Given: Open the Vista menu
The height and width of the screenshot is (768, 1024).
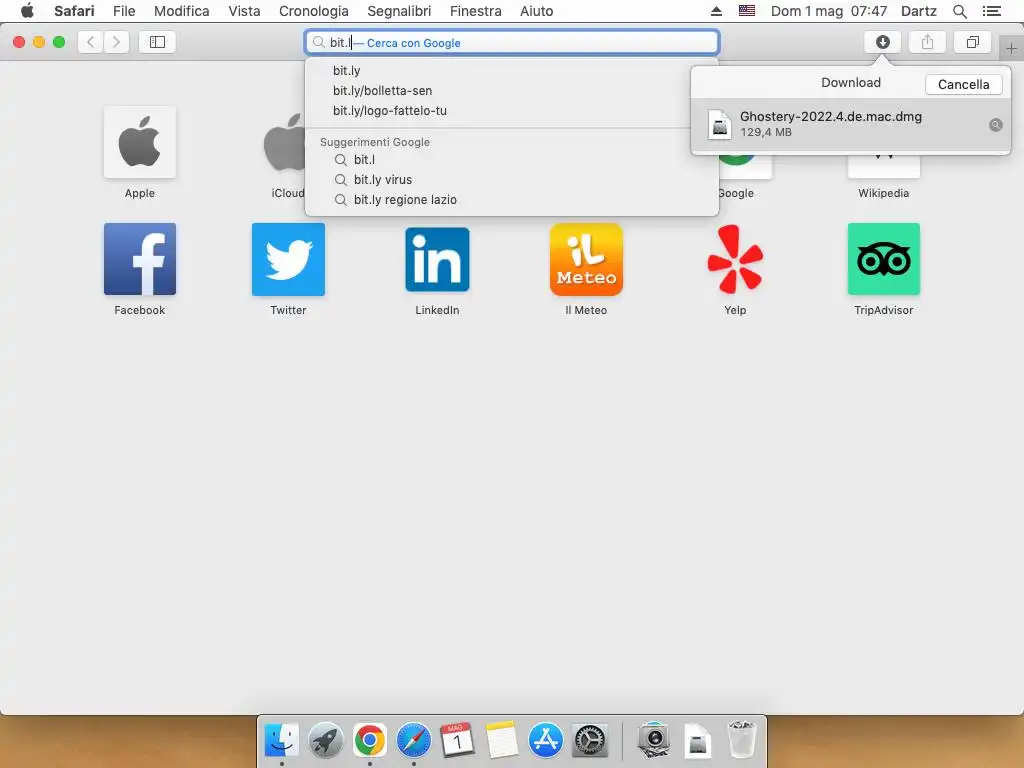Looking at the screenshot, I should pyautogui.click(x=244, y=11).
